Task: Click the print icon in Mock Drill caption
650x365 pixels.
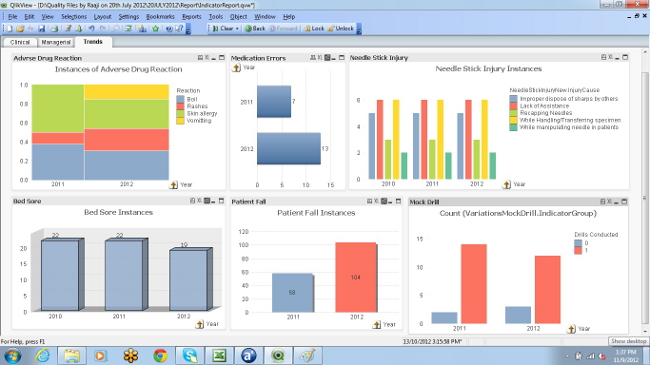Action: pyautogui.click(x=603, y=202)
